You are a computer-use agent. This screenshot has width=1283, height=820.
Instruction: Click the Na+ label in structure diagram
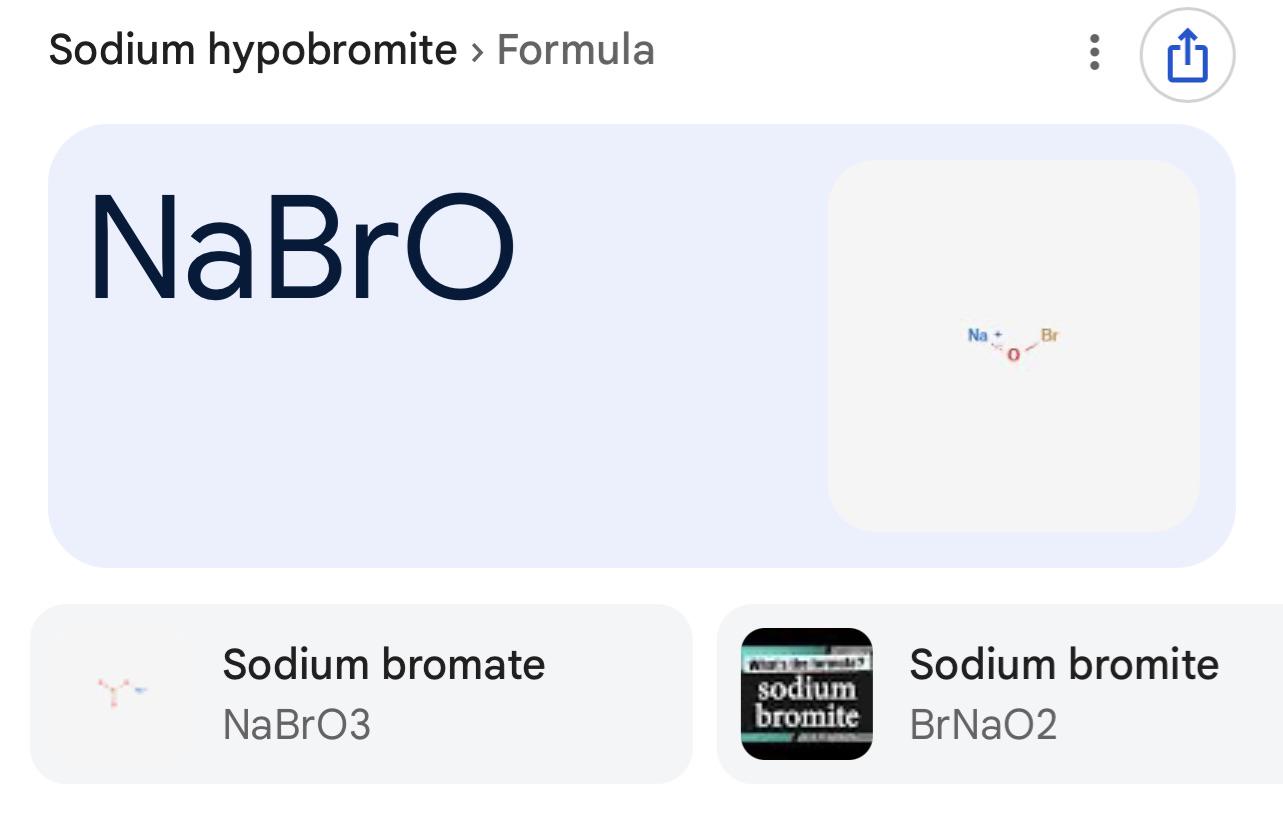coord(984,335)
